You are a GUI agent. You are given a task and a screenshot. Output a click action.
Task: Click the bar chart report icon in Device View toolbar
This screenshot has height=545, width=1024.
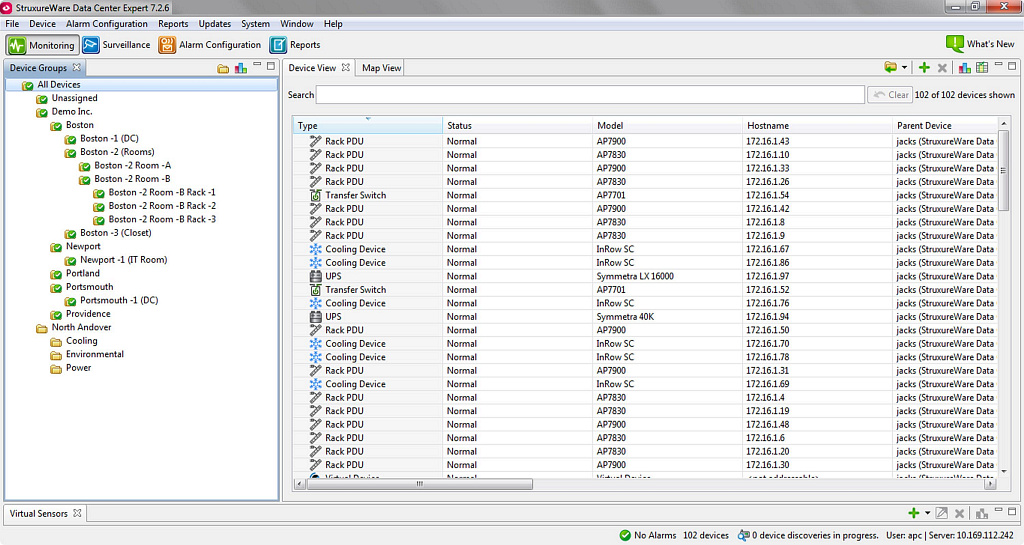pos(965,67)
